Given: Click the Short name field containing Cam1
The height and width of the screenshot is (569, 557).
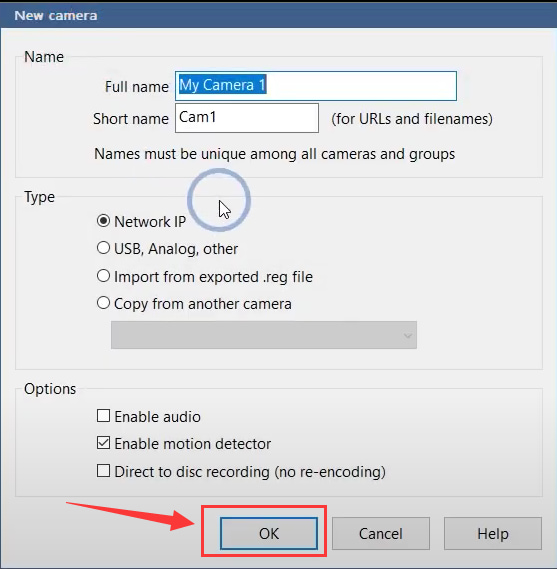Looking at the screenshot, I should 247,118.
